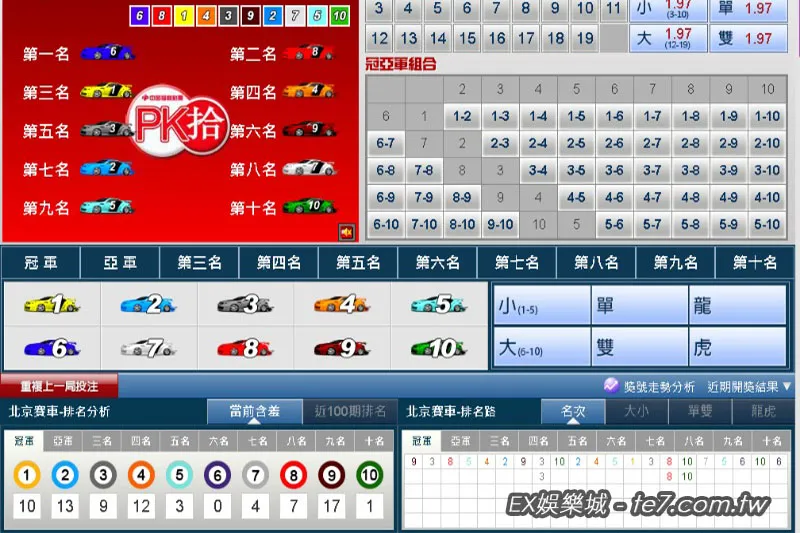Select the blue car number 2
The width and height of the screenshot is (800, 533).
(x=148, y=305)
